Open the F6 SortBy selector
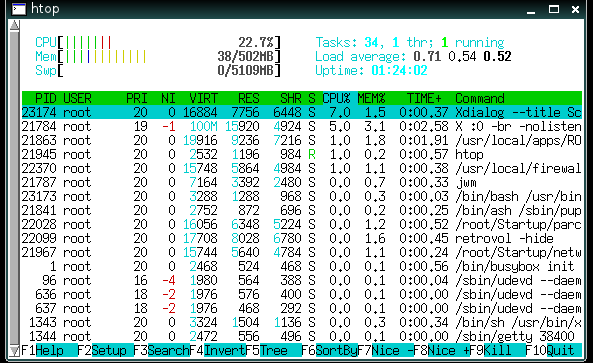The height and width of the screenshot is (363, 593). [329, 350]
